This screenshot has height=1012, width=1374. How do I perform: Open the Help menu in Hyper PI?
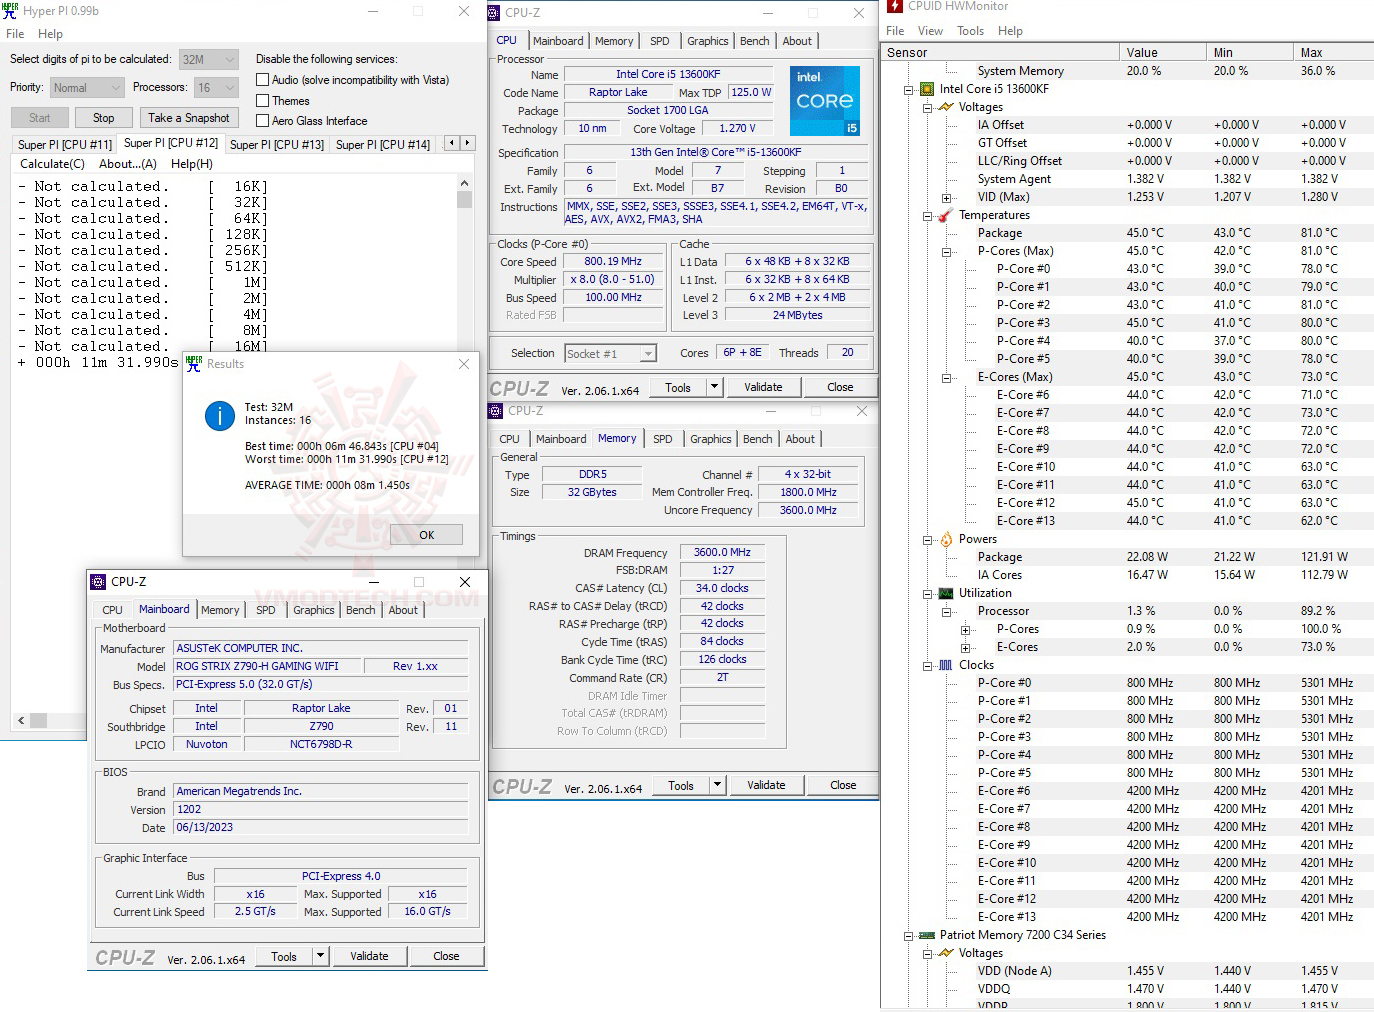tap(50, 34)
